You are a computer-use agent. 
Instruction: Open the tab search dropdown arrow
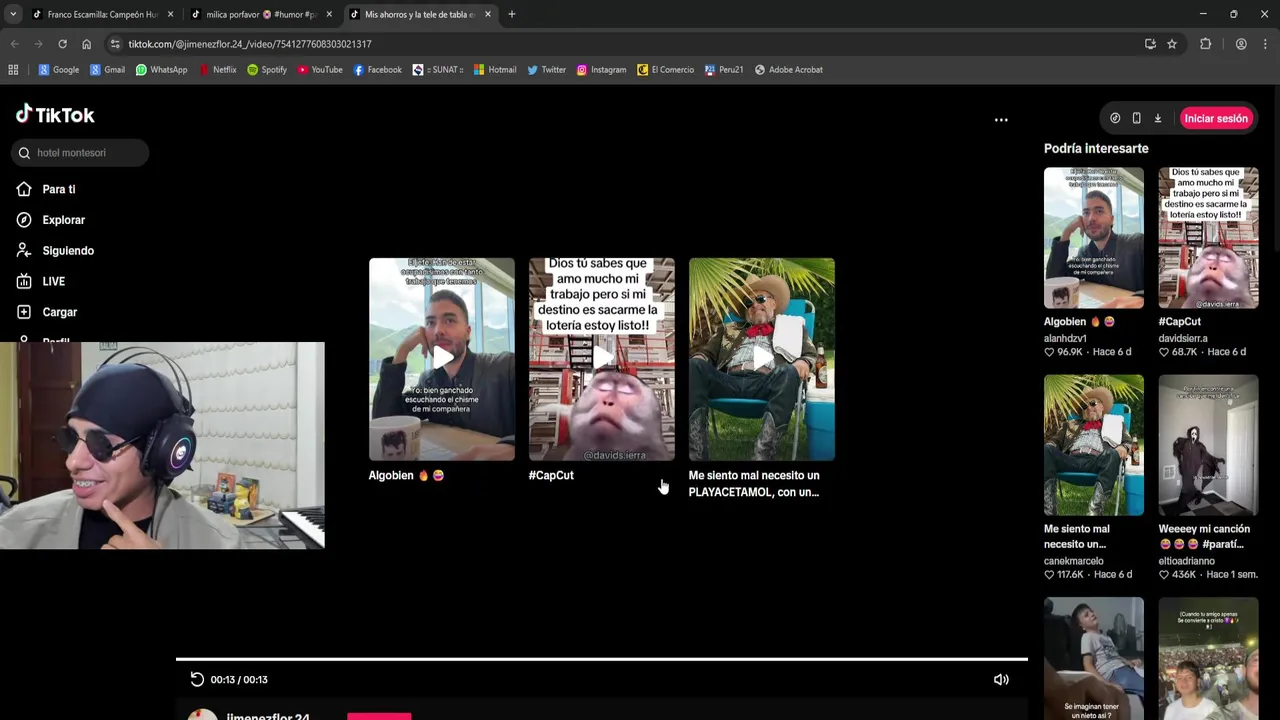(x=13, y=14)
